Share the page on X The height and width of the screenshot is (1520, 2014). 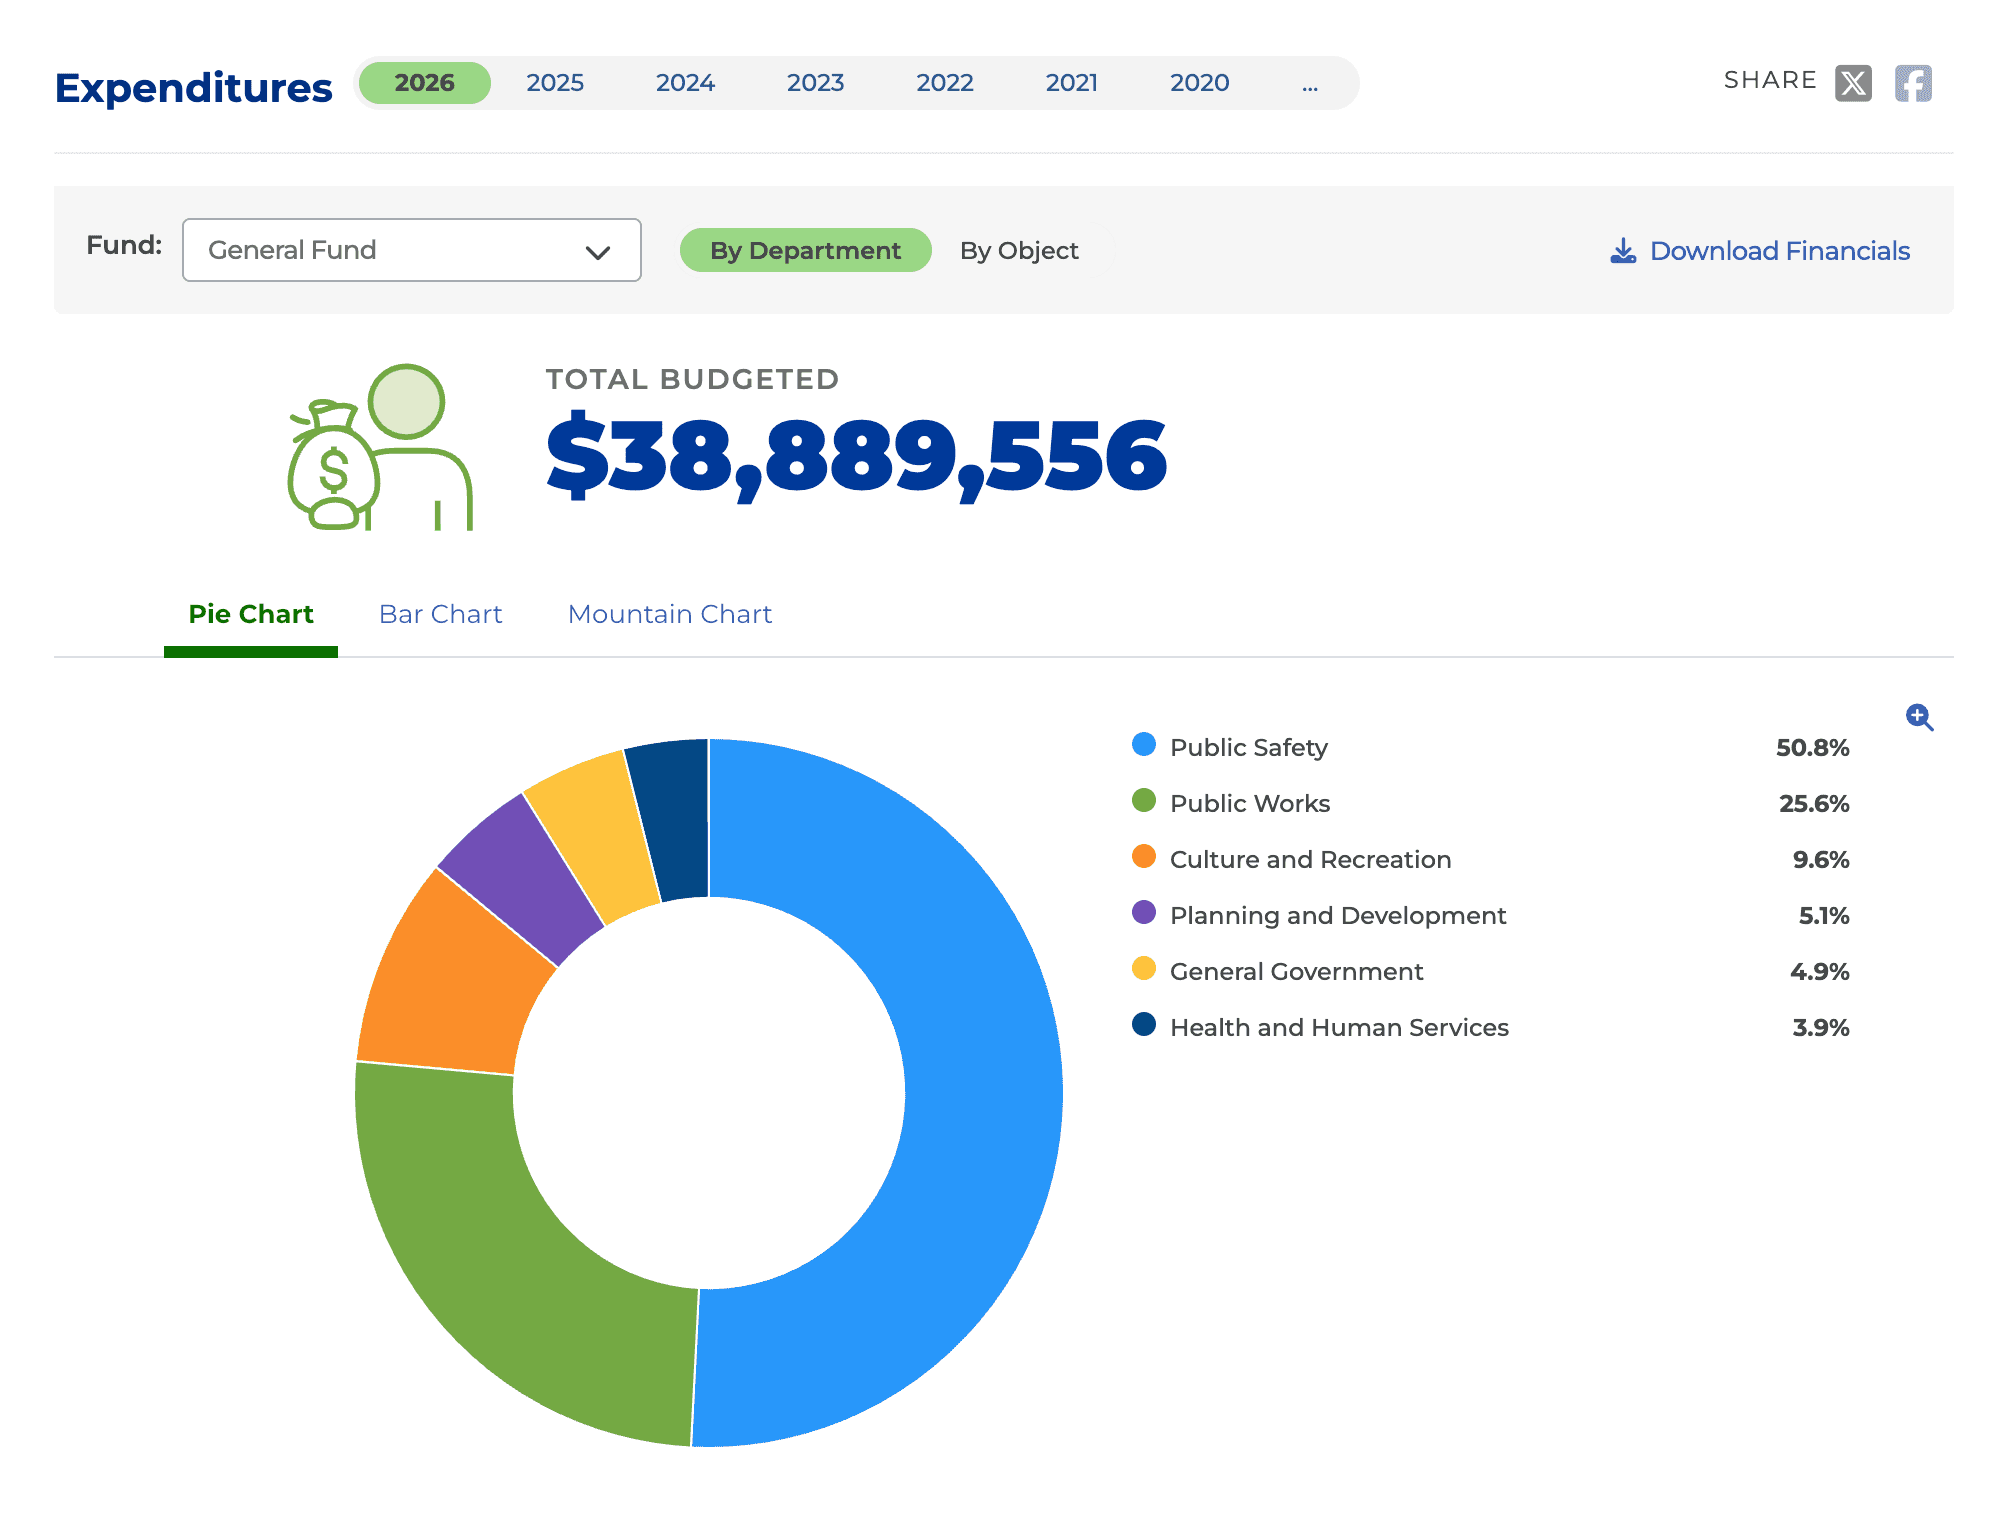pos(1855,82)
